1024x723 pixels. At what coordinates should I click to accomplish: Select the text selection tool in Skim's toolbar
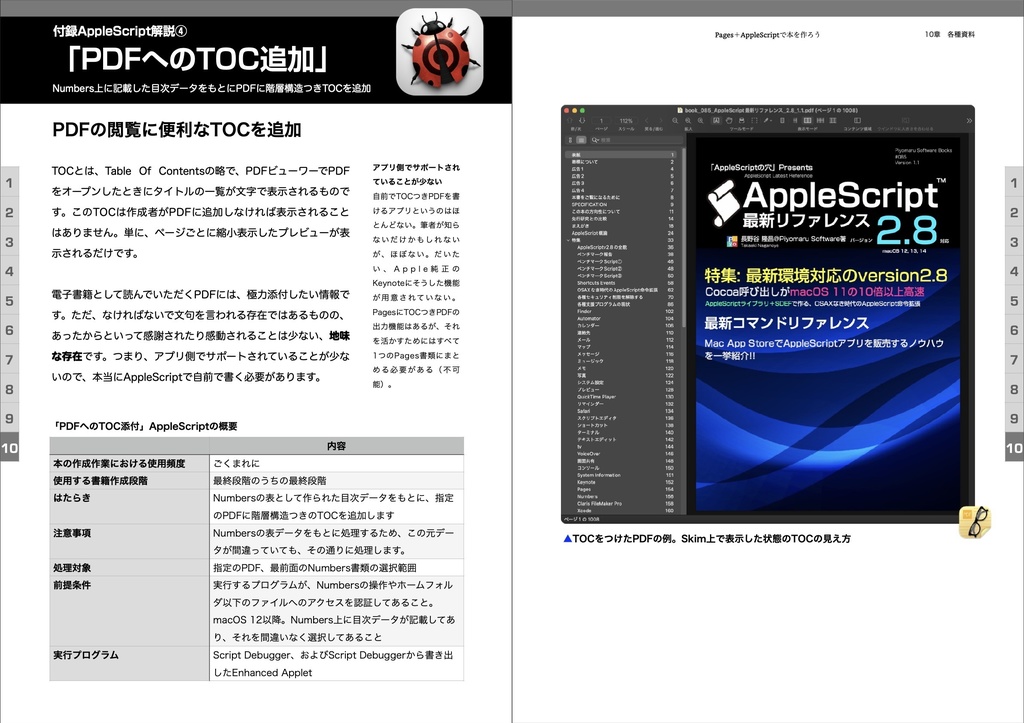[717, 120]
